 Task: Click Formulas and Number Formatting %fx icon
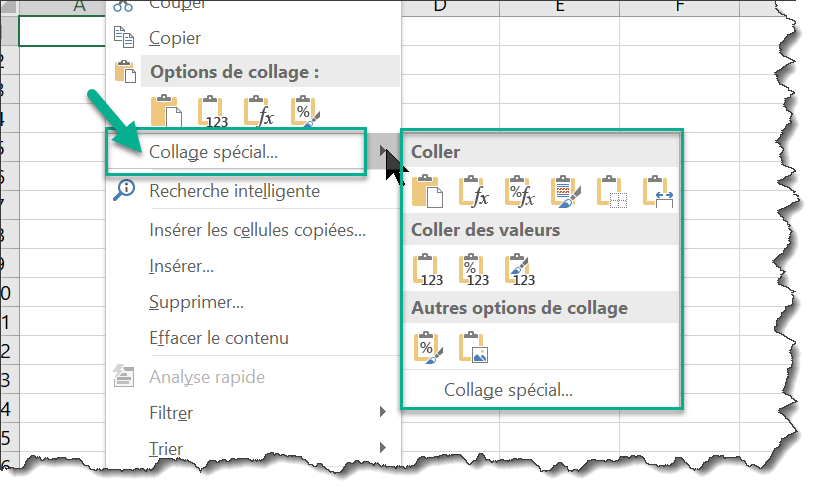(x=519, y=191)
